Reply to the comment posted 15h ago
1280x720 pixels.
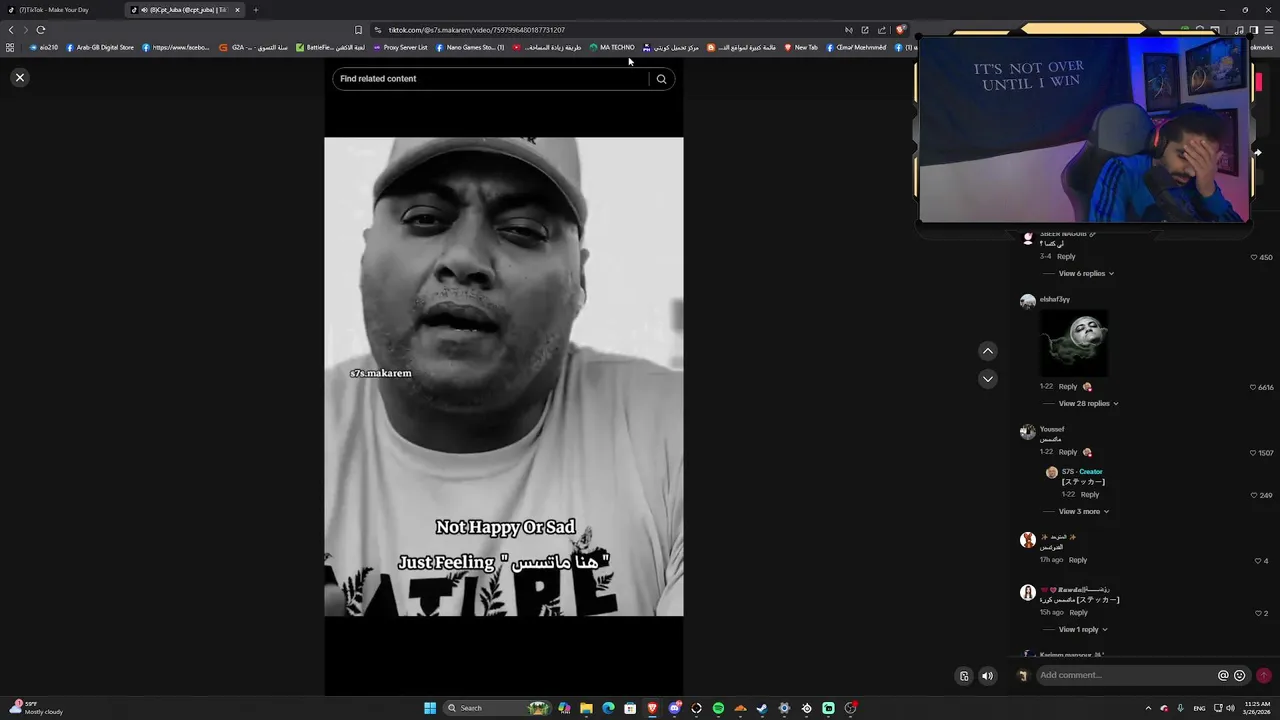(1078, 612)
